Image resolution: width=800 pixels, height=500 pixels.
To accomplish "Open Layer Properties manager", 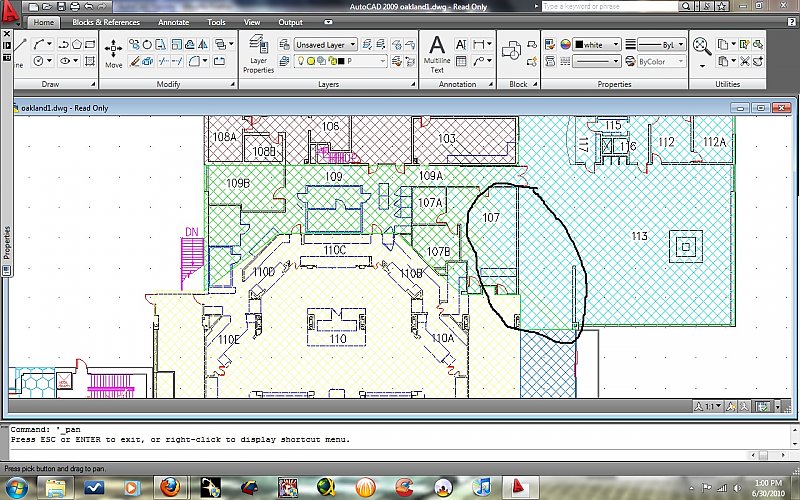I will coord(259,54).
